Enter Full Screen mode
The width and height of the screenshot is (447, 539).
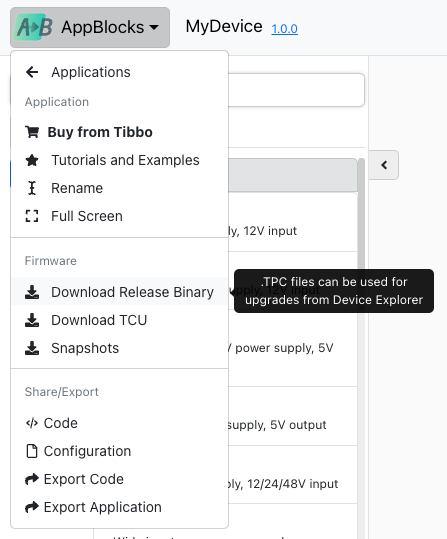(x=120, y=216)
